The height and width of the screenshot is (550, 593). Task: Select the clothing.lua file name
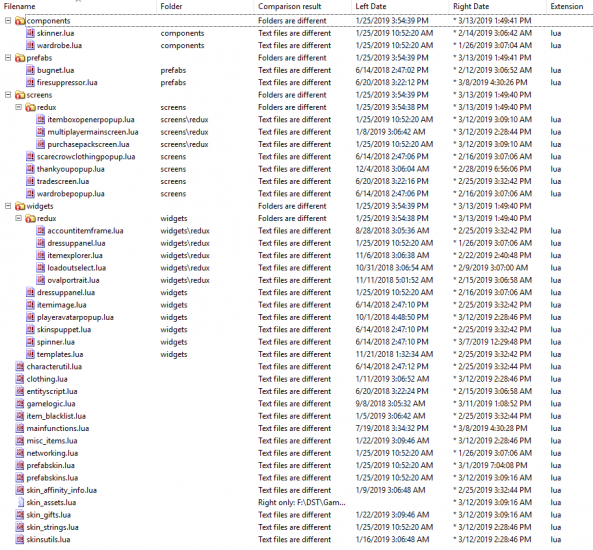[47, 379]
